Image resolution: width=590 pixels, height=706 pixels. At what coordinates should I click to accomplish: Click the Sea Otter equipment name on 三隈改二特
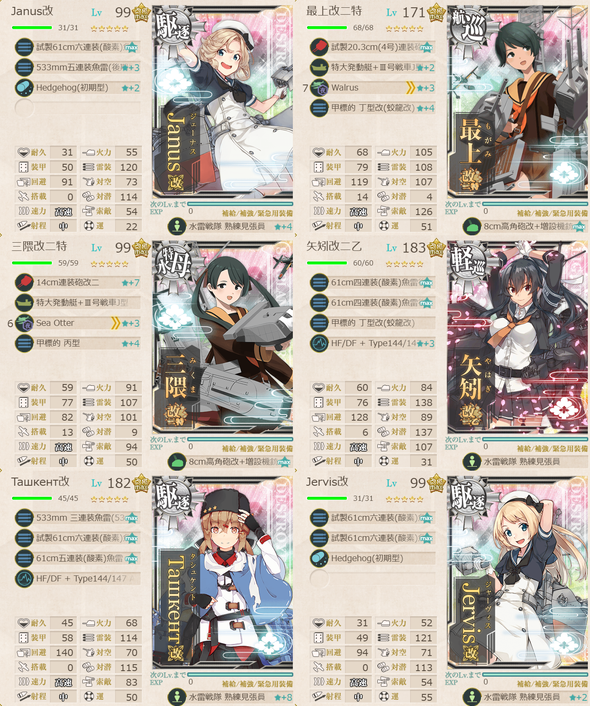tap(55, 323)
